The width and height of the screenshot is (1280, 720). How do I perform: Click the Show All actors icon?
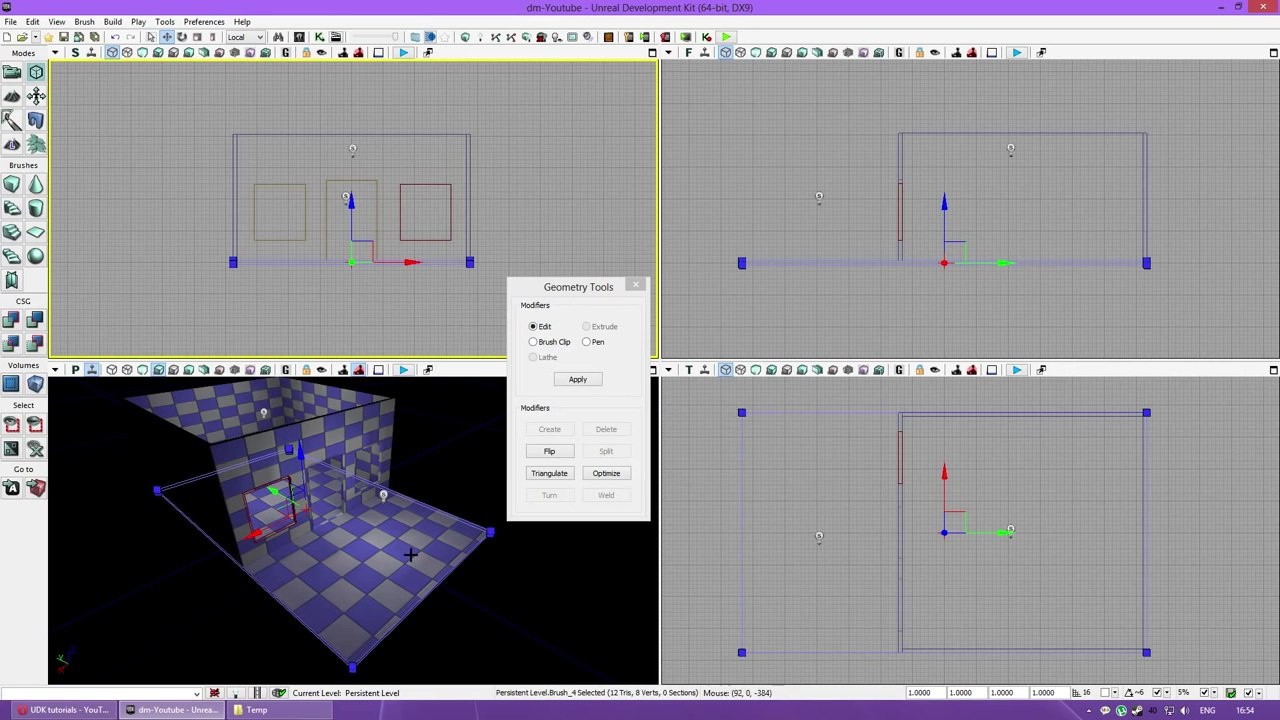point(36,448)
